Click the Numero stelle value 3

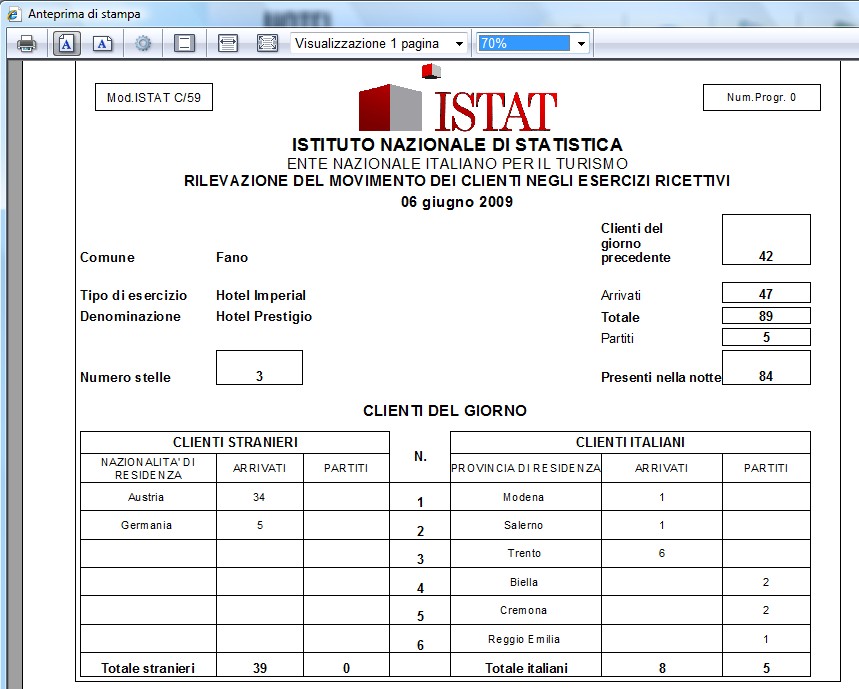coord(259,376)
